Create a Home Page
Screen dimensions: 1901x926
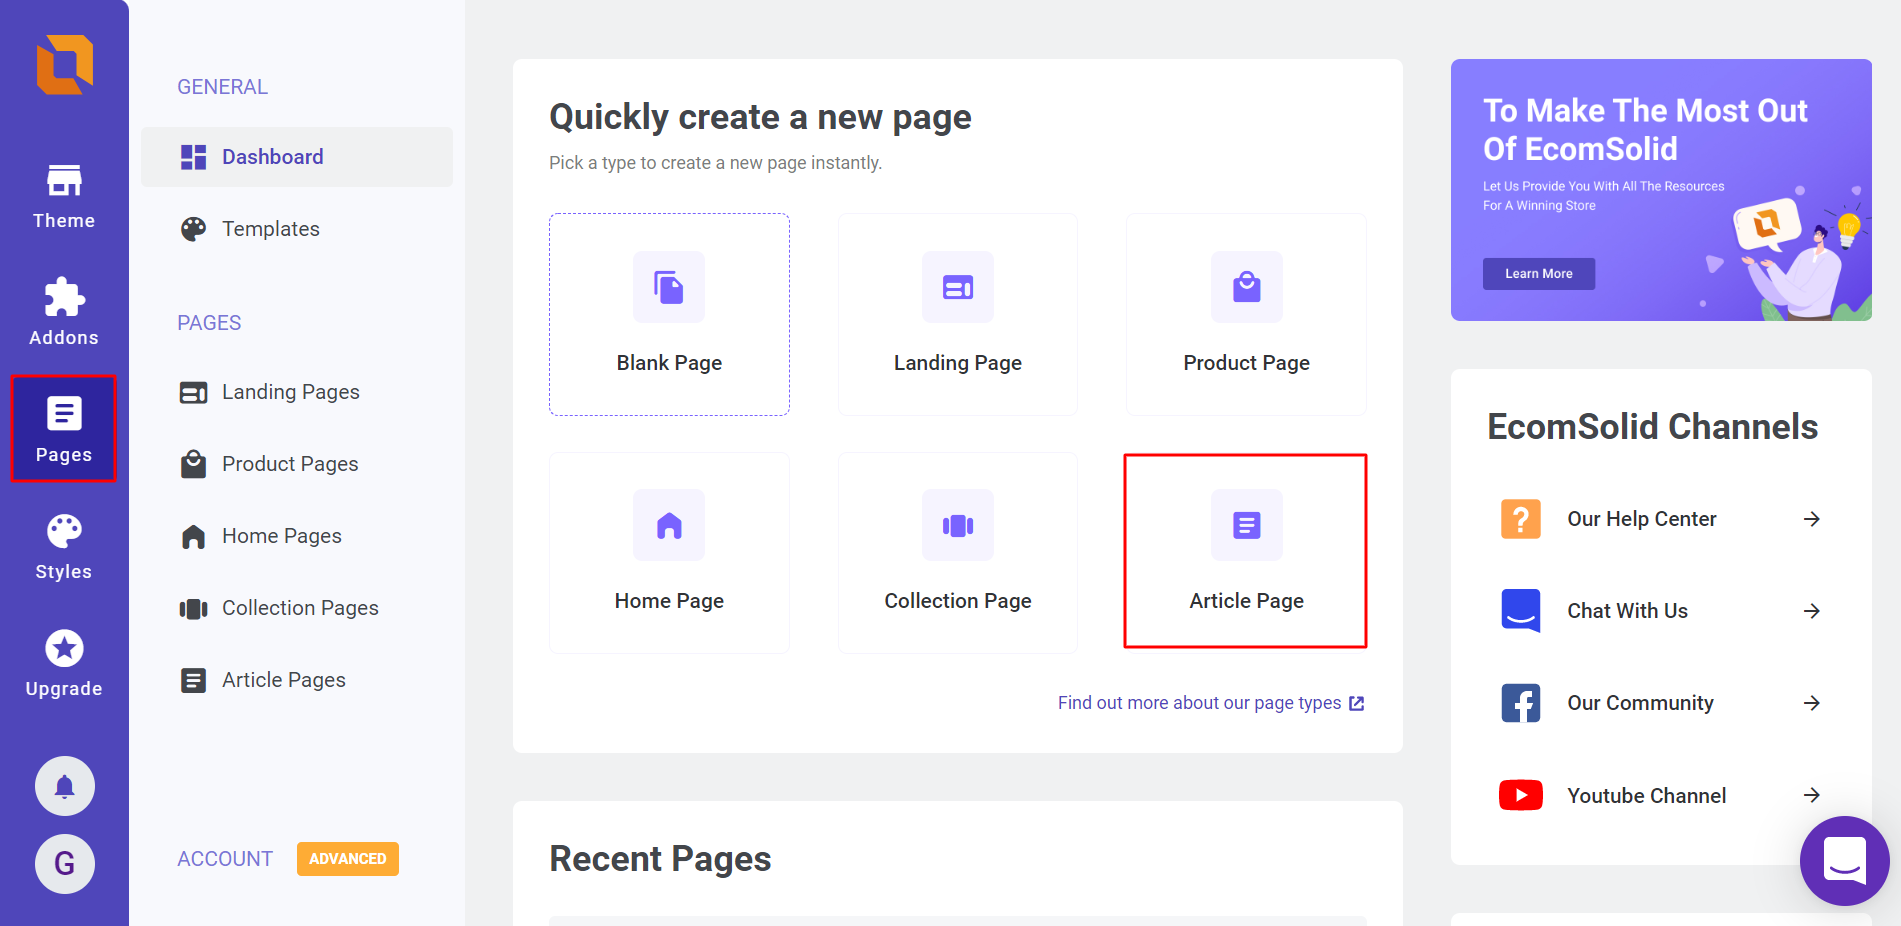tap(669, 552)
